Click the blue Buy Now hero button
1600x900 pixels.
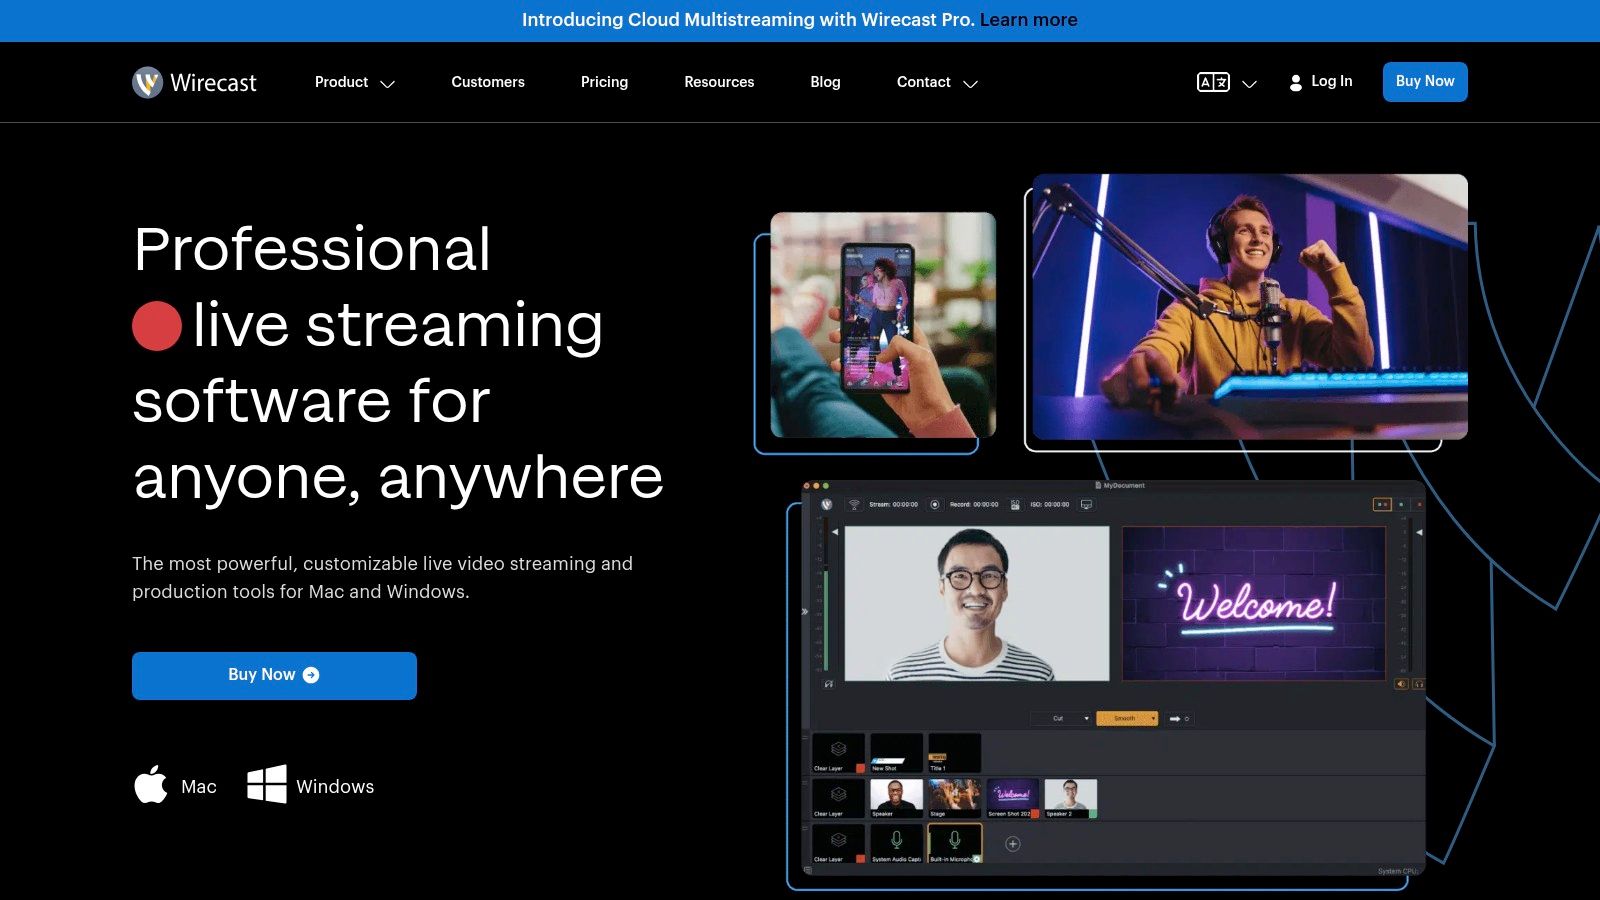(273, 675)
